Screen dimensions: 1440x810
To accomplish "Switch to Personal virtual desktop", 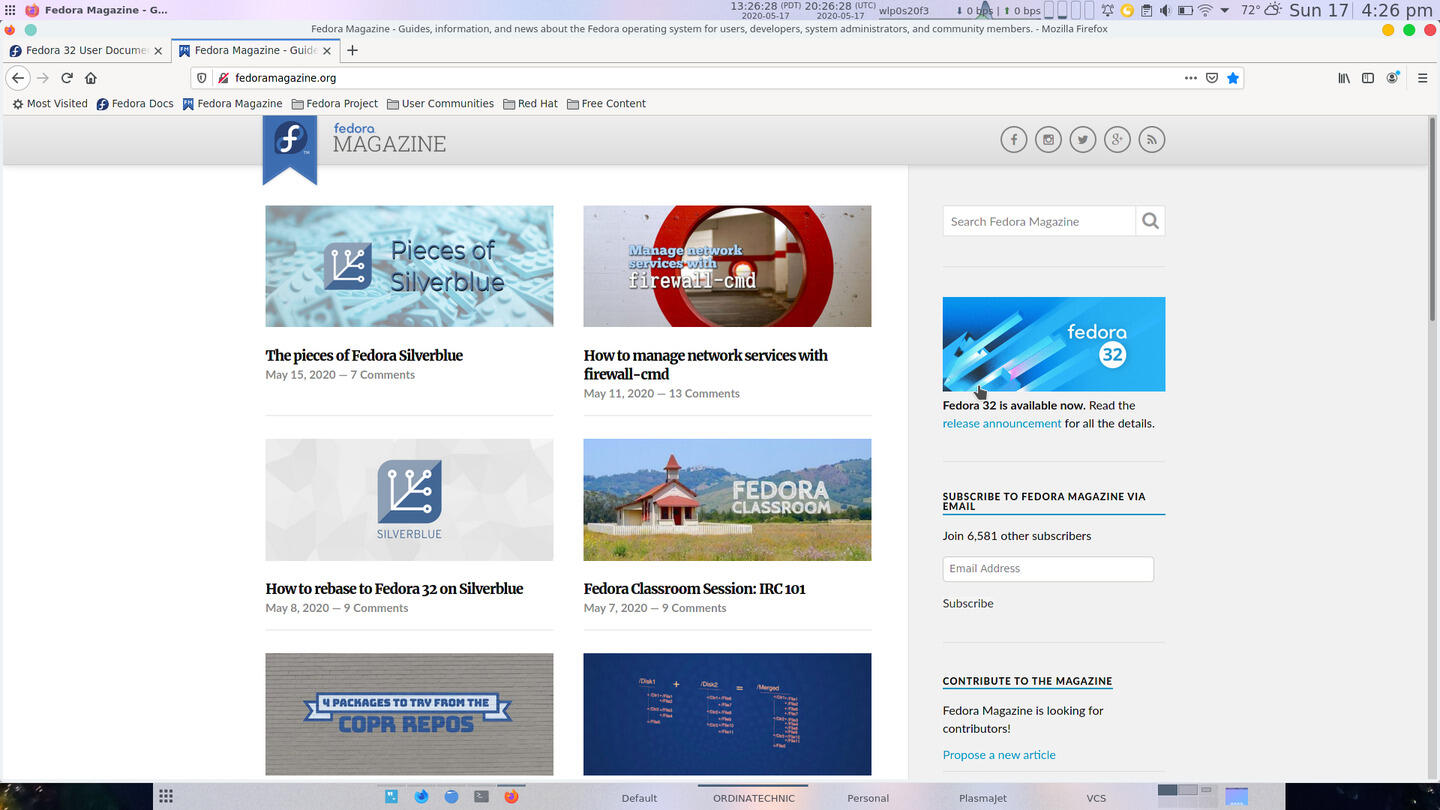I will click(x=868, y=798).
